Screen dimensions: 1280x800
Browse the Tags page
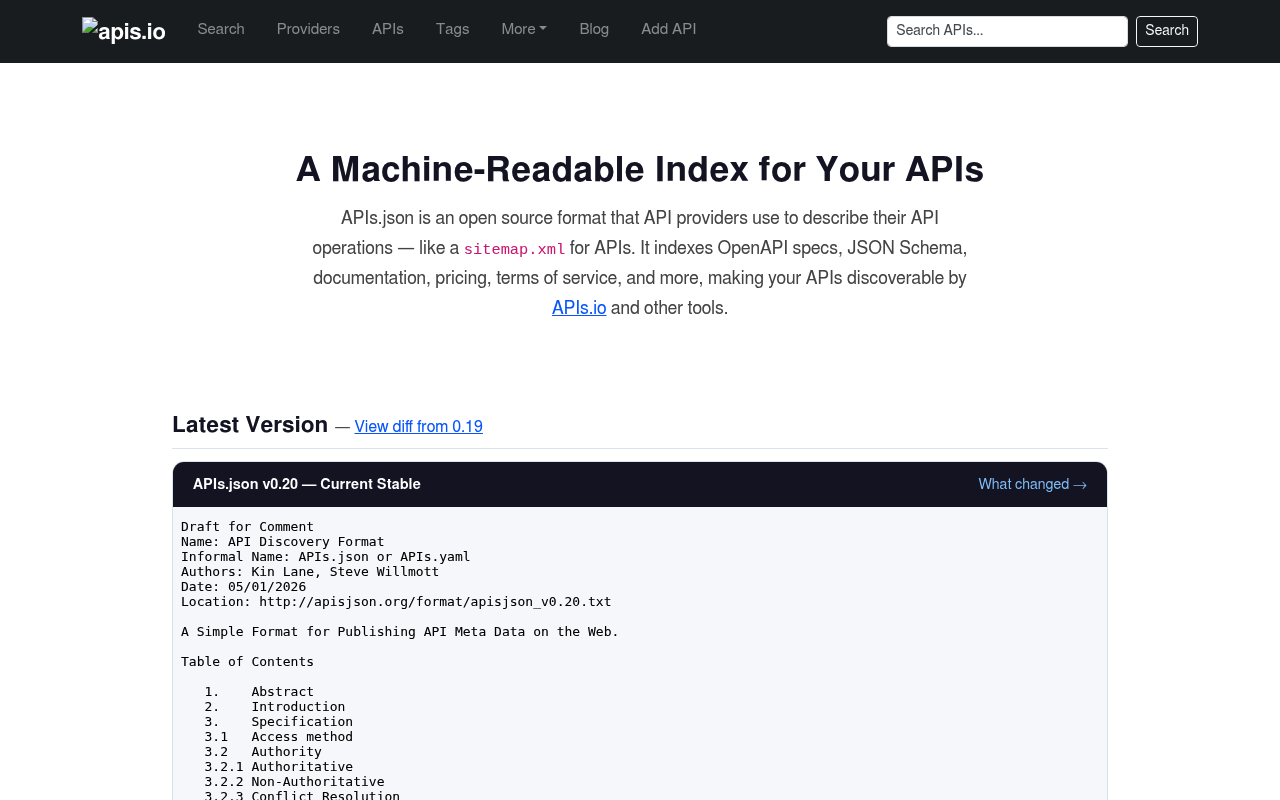tap(452, 30)
